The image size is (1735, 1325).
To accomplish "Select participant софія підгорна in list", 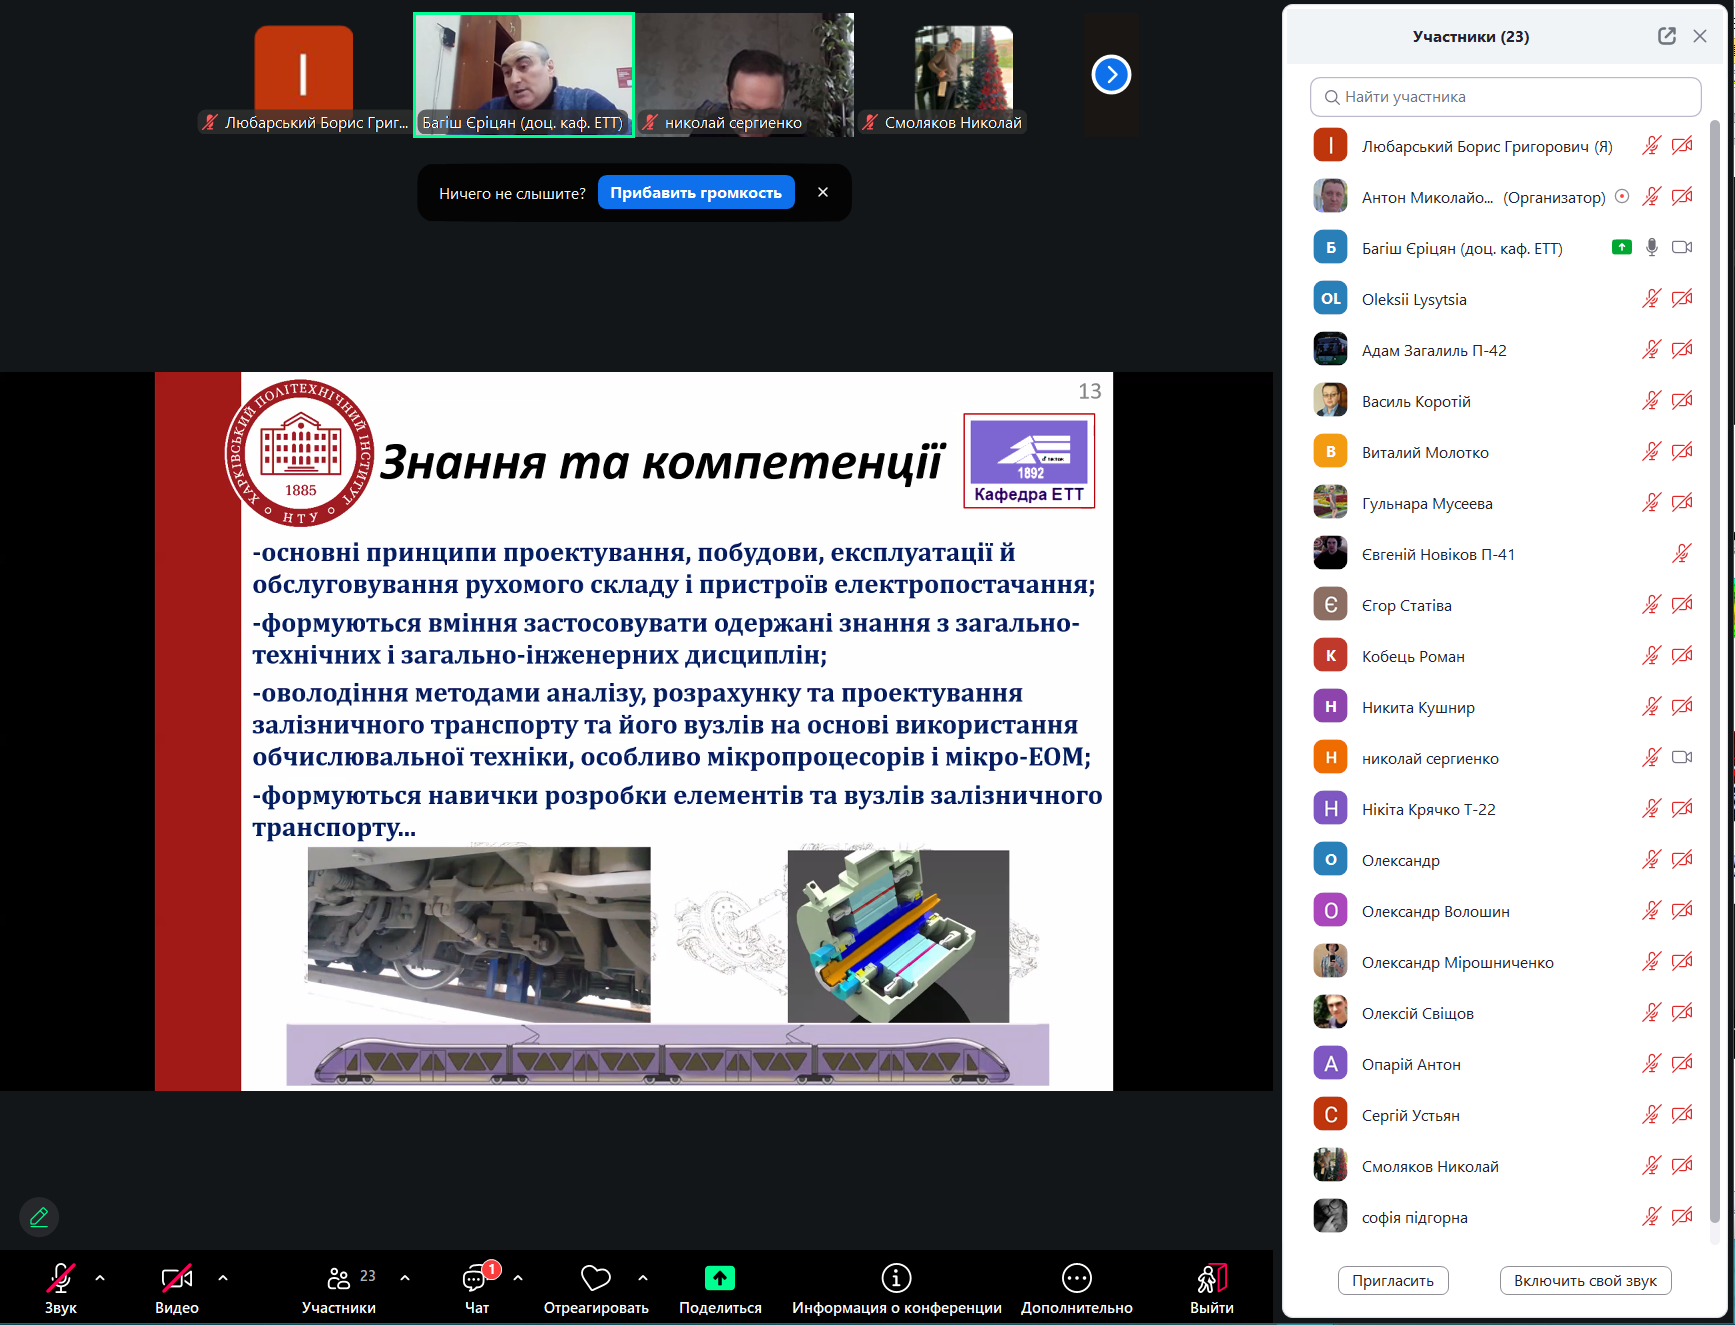I will coord(1505,1217).
